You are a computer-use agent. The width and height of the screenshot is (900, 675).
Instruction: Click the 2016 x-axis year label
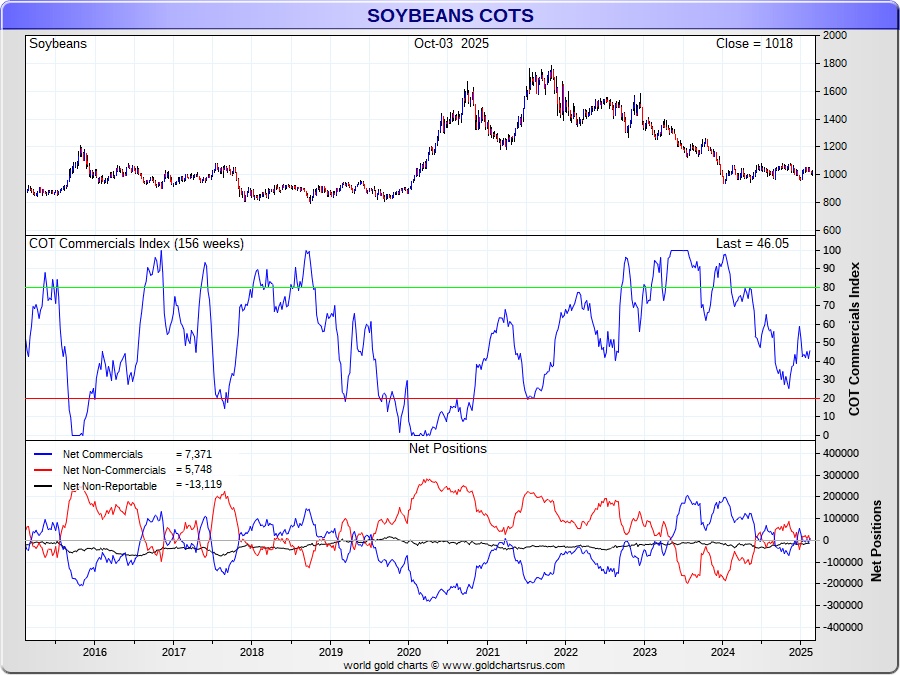coord(95,653)
